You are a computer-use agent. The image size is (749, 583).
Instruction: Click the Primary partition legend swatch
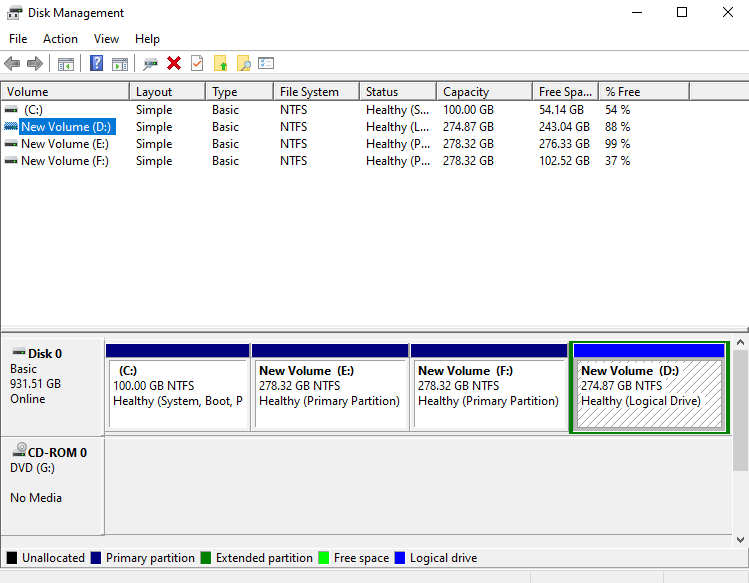click(96, 558)
